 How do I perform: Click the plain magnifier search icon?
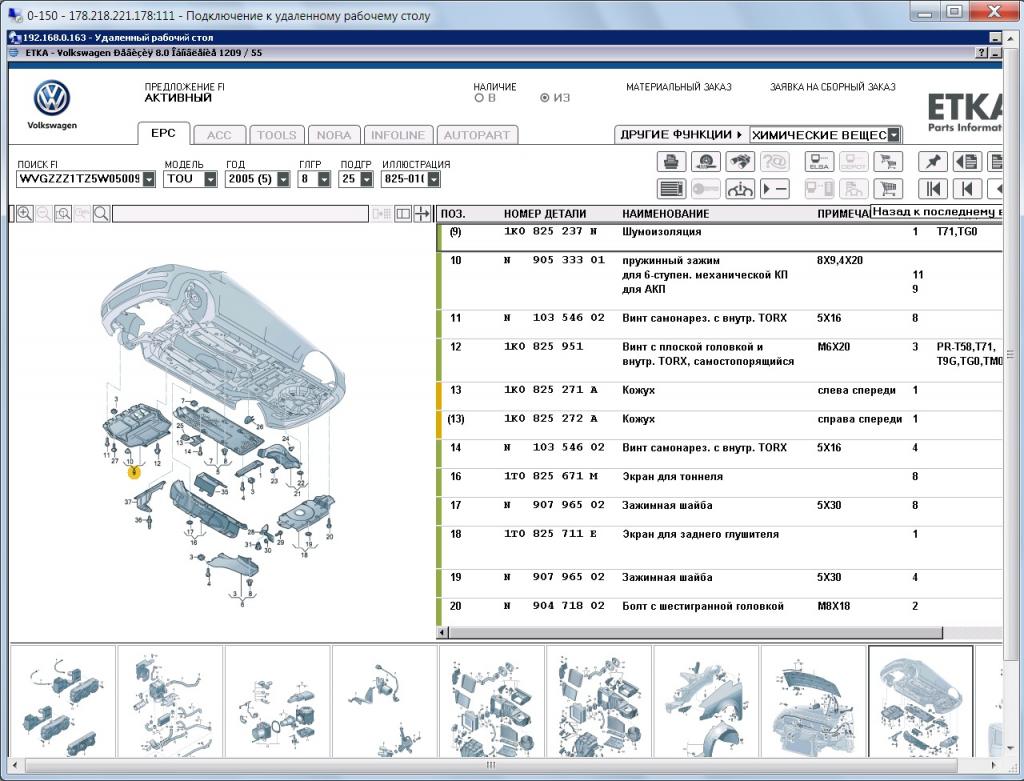point(101,214)
